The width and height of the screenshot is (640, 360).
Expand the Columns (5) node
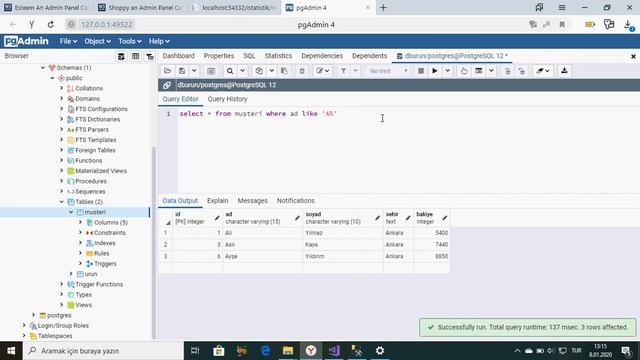(x=80, y=222)
